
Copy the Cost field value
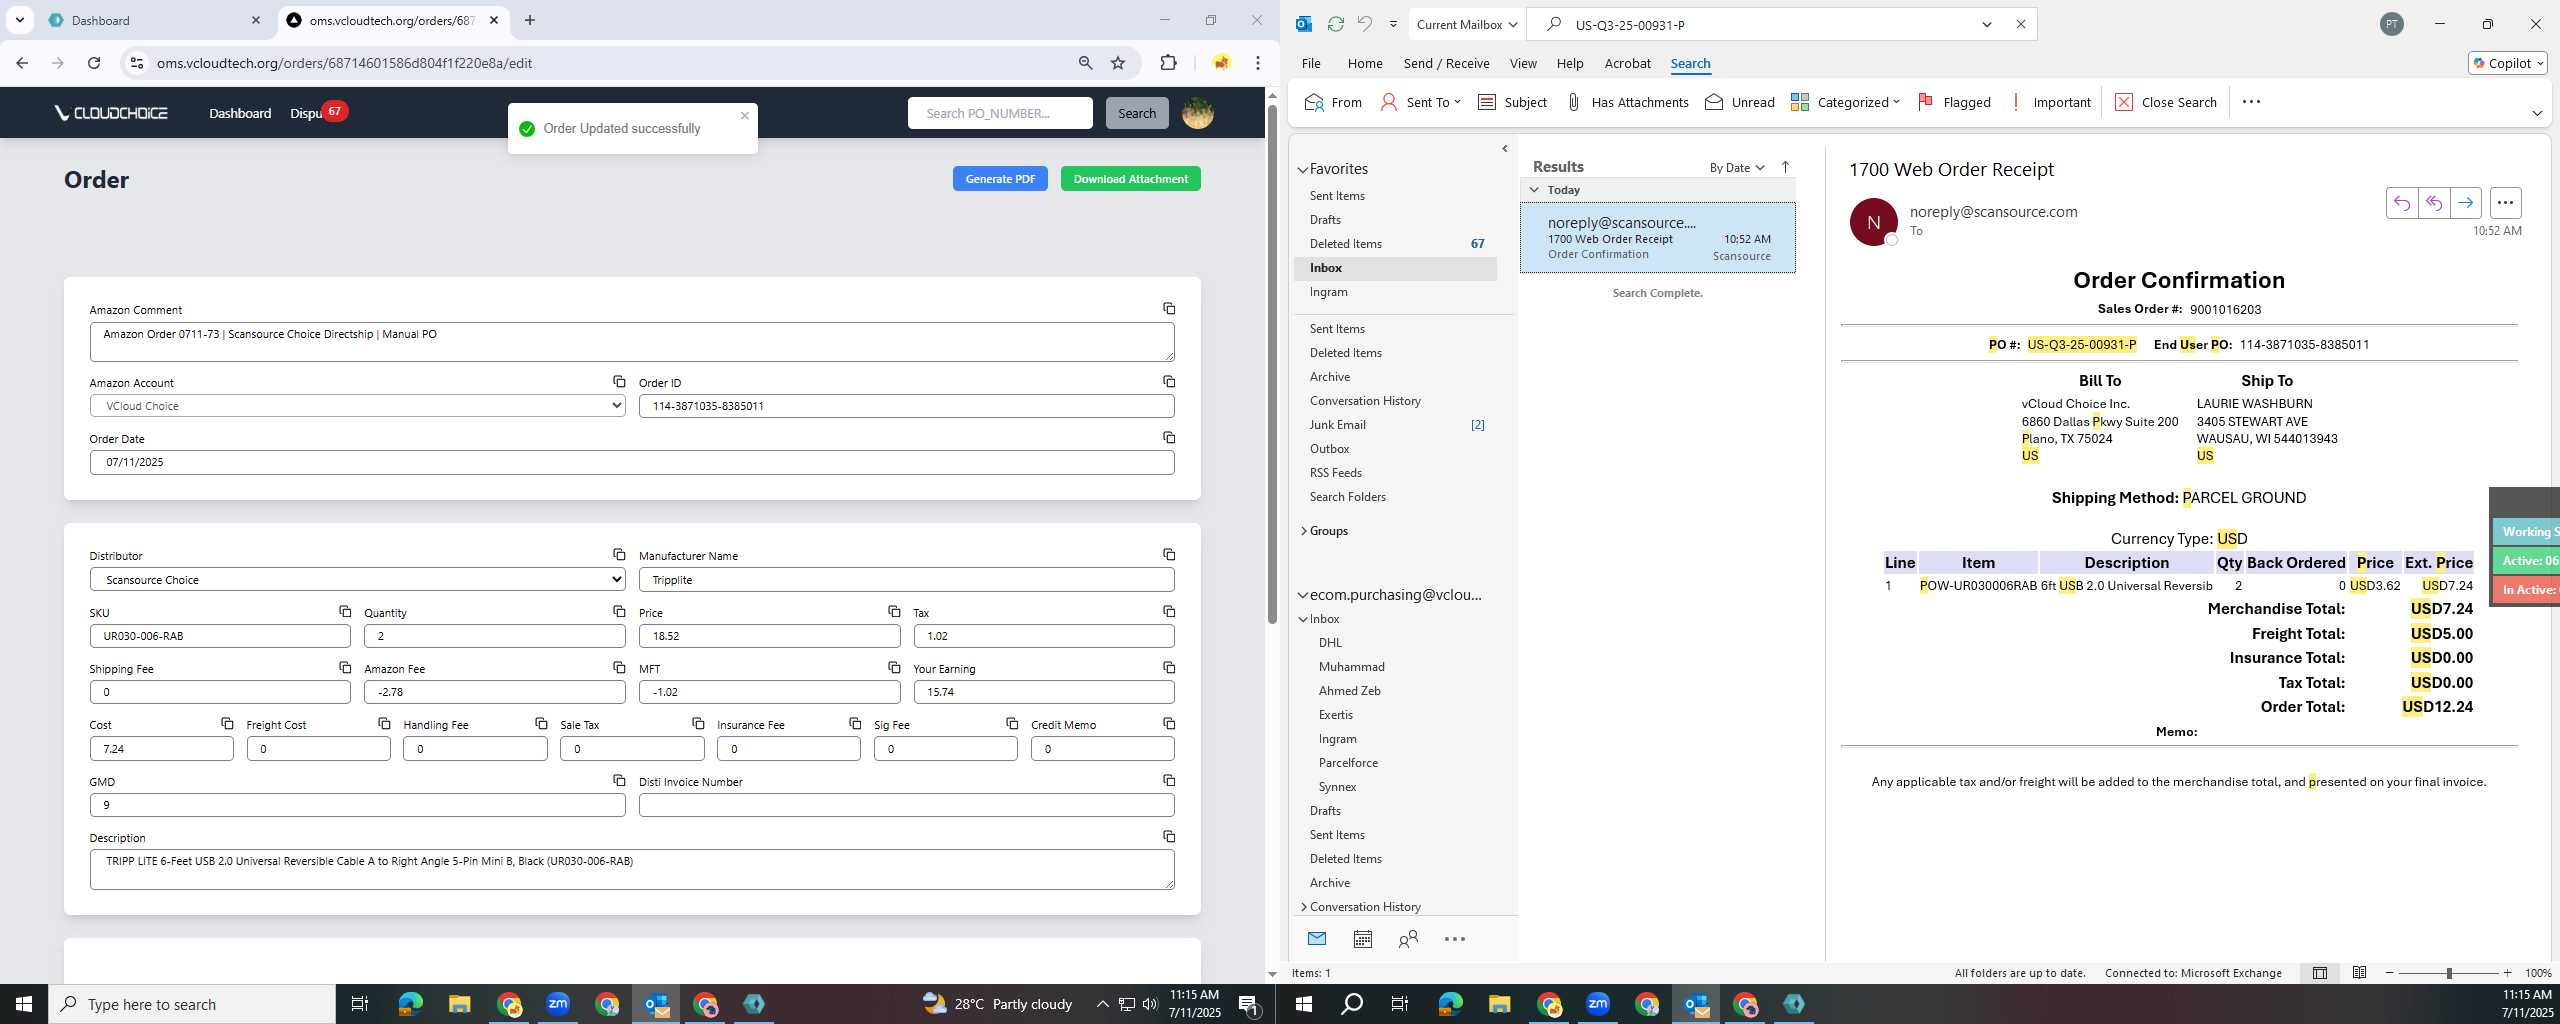227,723
